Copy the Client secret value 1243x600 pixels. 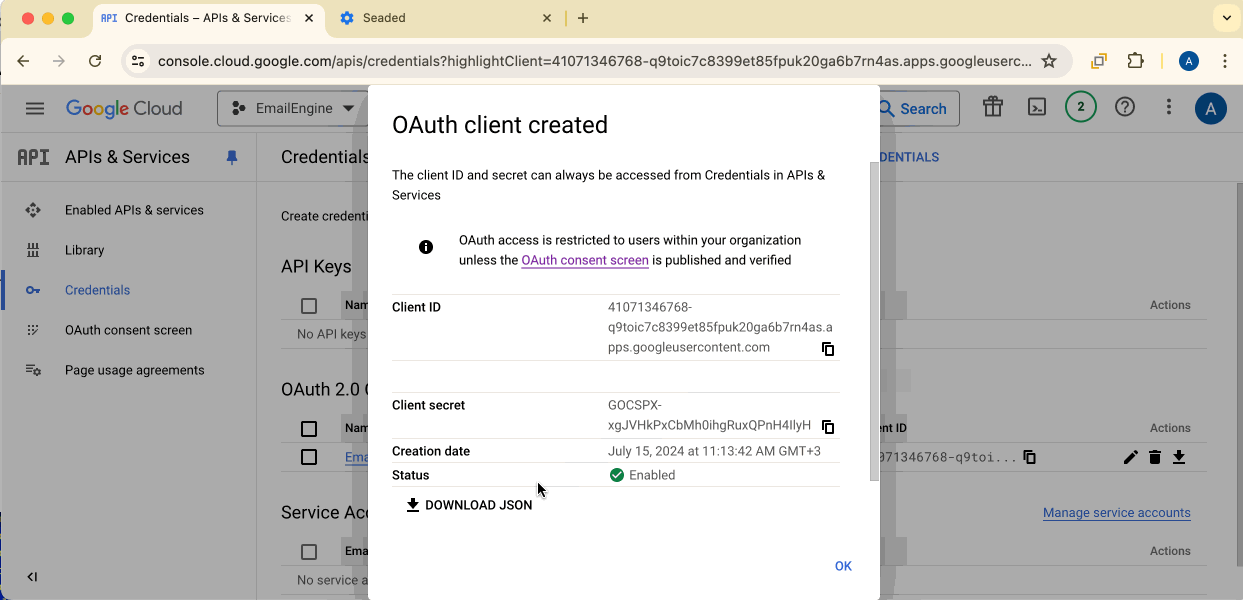coord(828,427)
